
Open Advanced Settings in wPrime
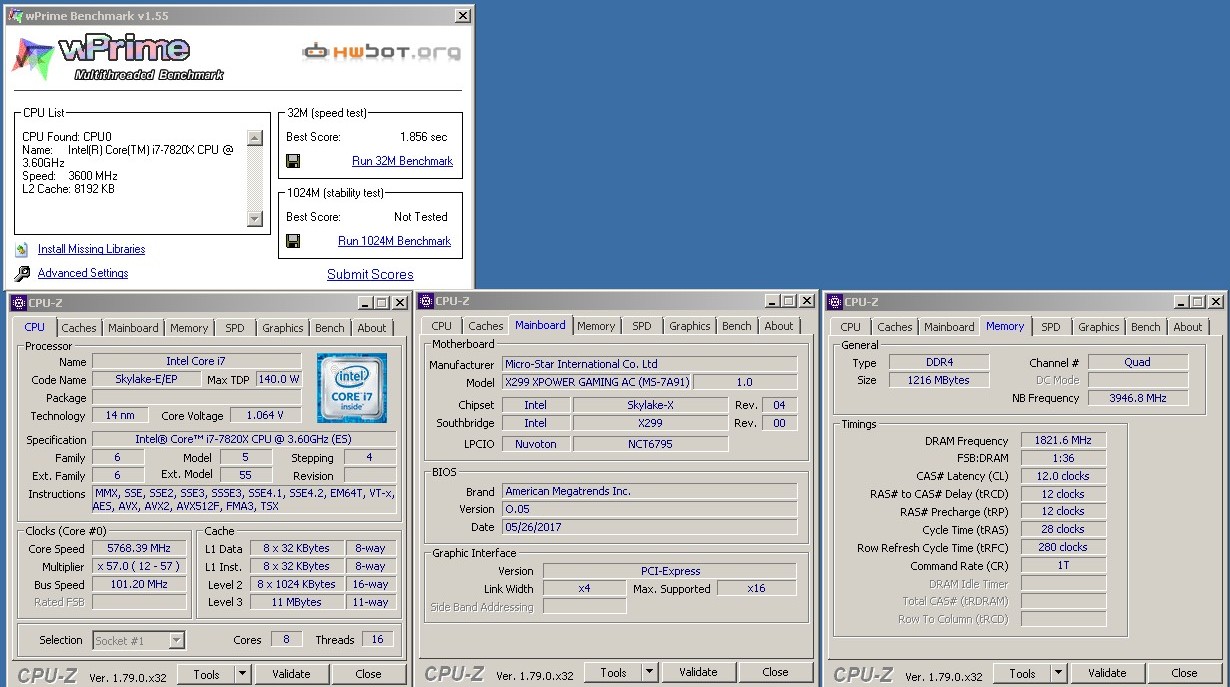pos(83,273)
